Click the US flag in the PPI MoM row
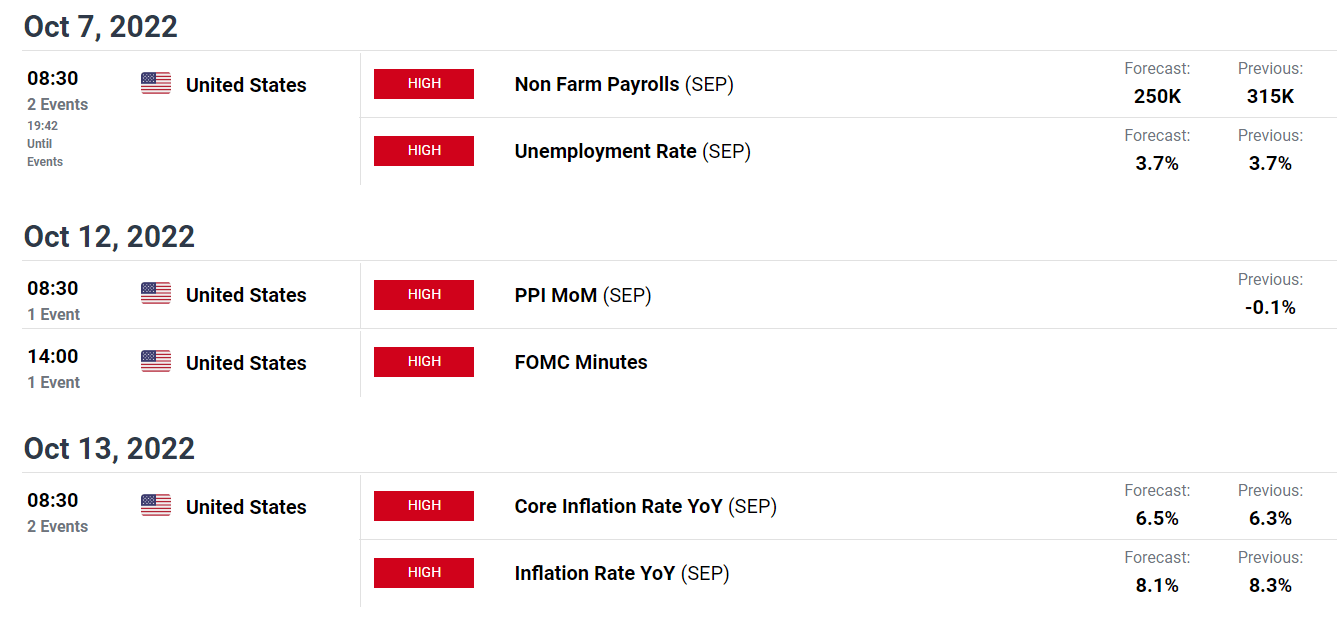 click(156, 294)
